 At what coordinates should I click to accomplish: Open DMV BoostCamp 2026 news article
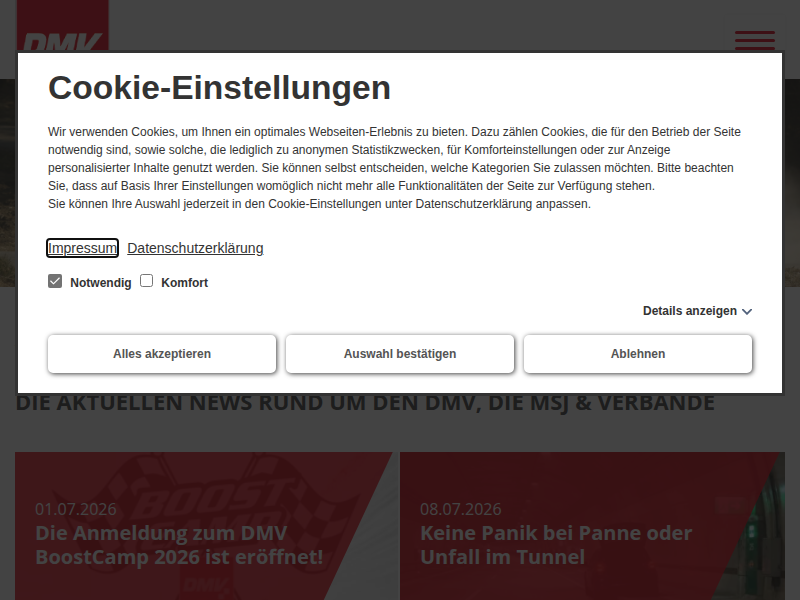point(179,545)
